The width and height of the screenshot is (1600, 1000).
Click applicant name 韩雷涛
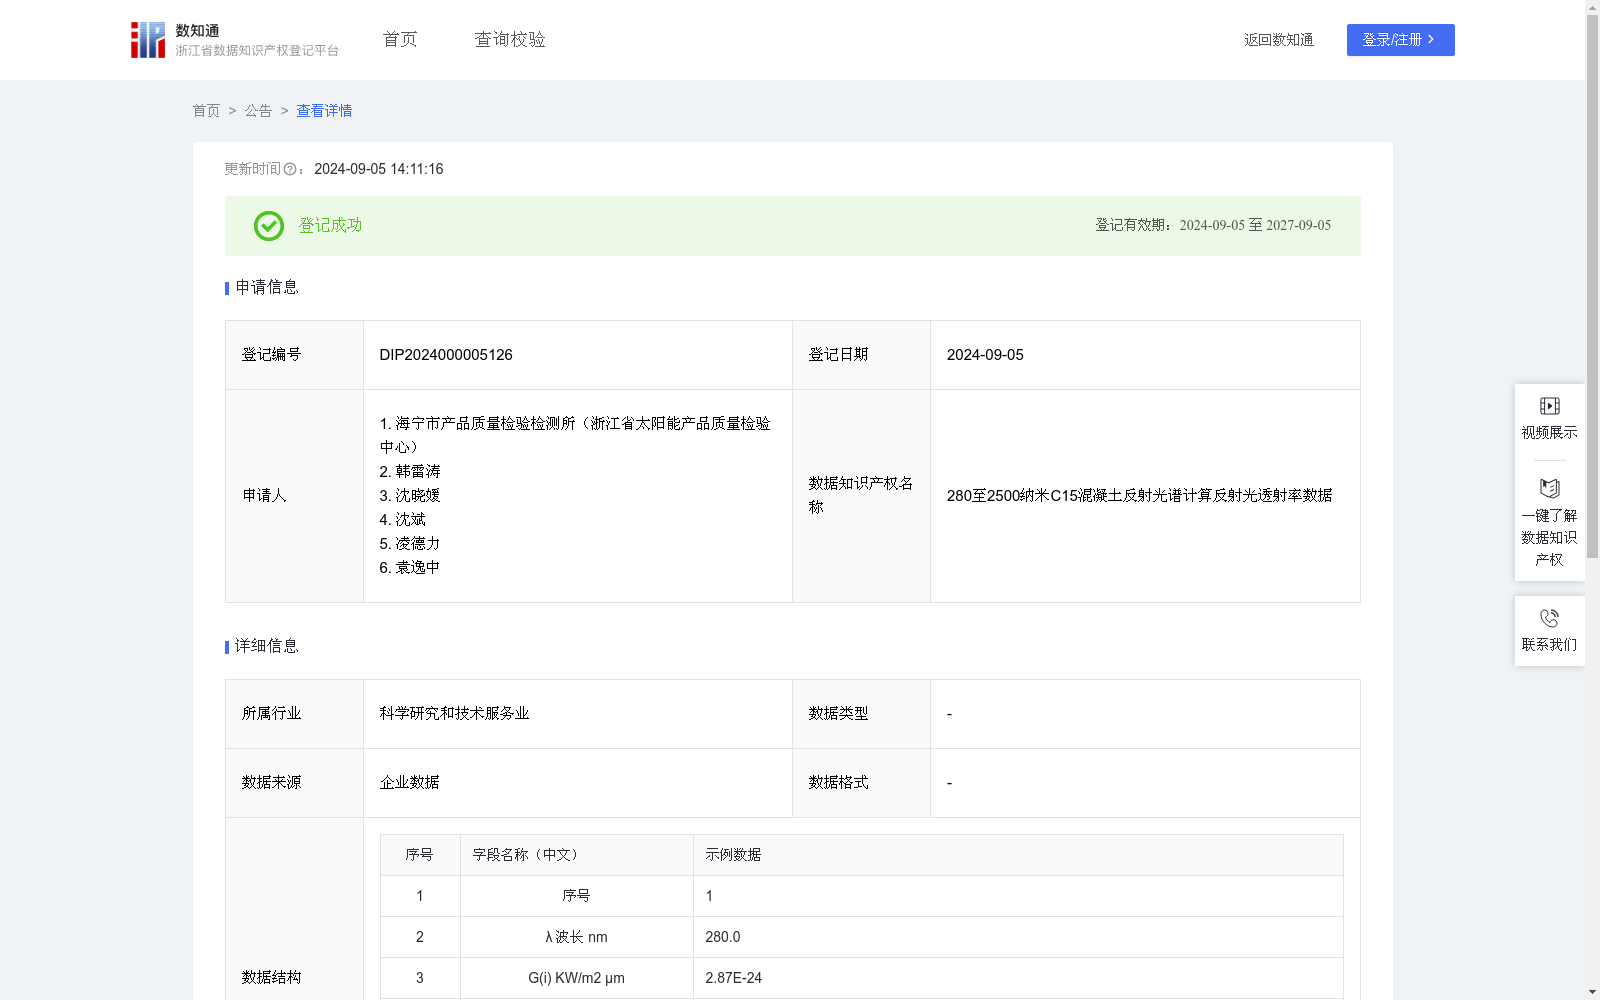click(418, 471)
